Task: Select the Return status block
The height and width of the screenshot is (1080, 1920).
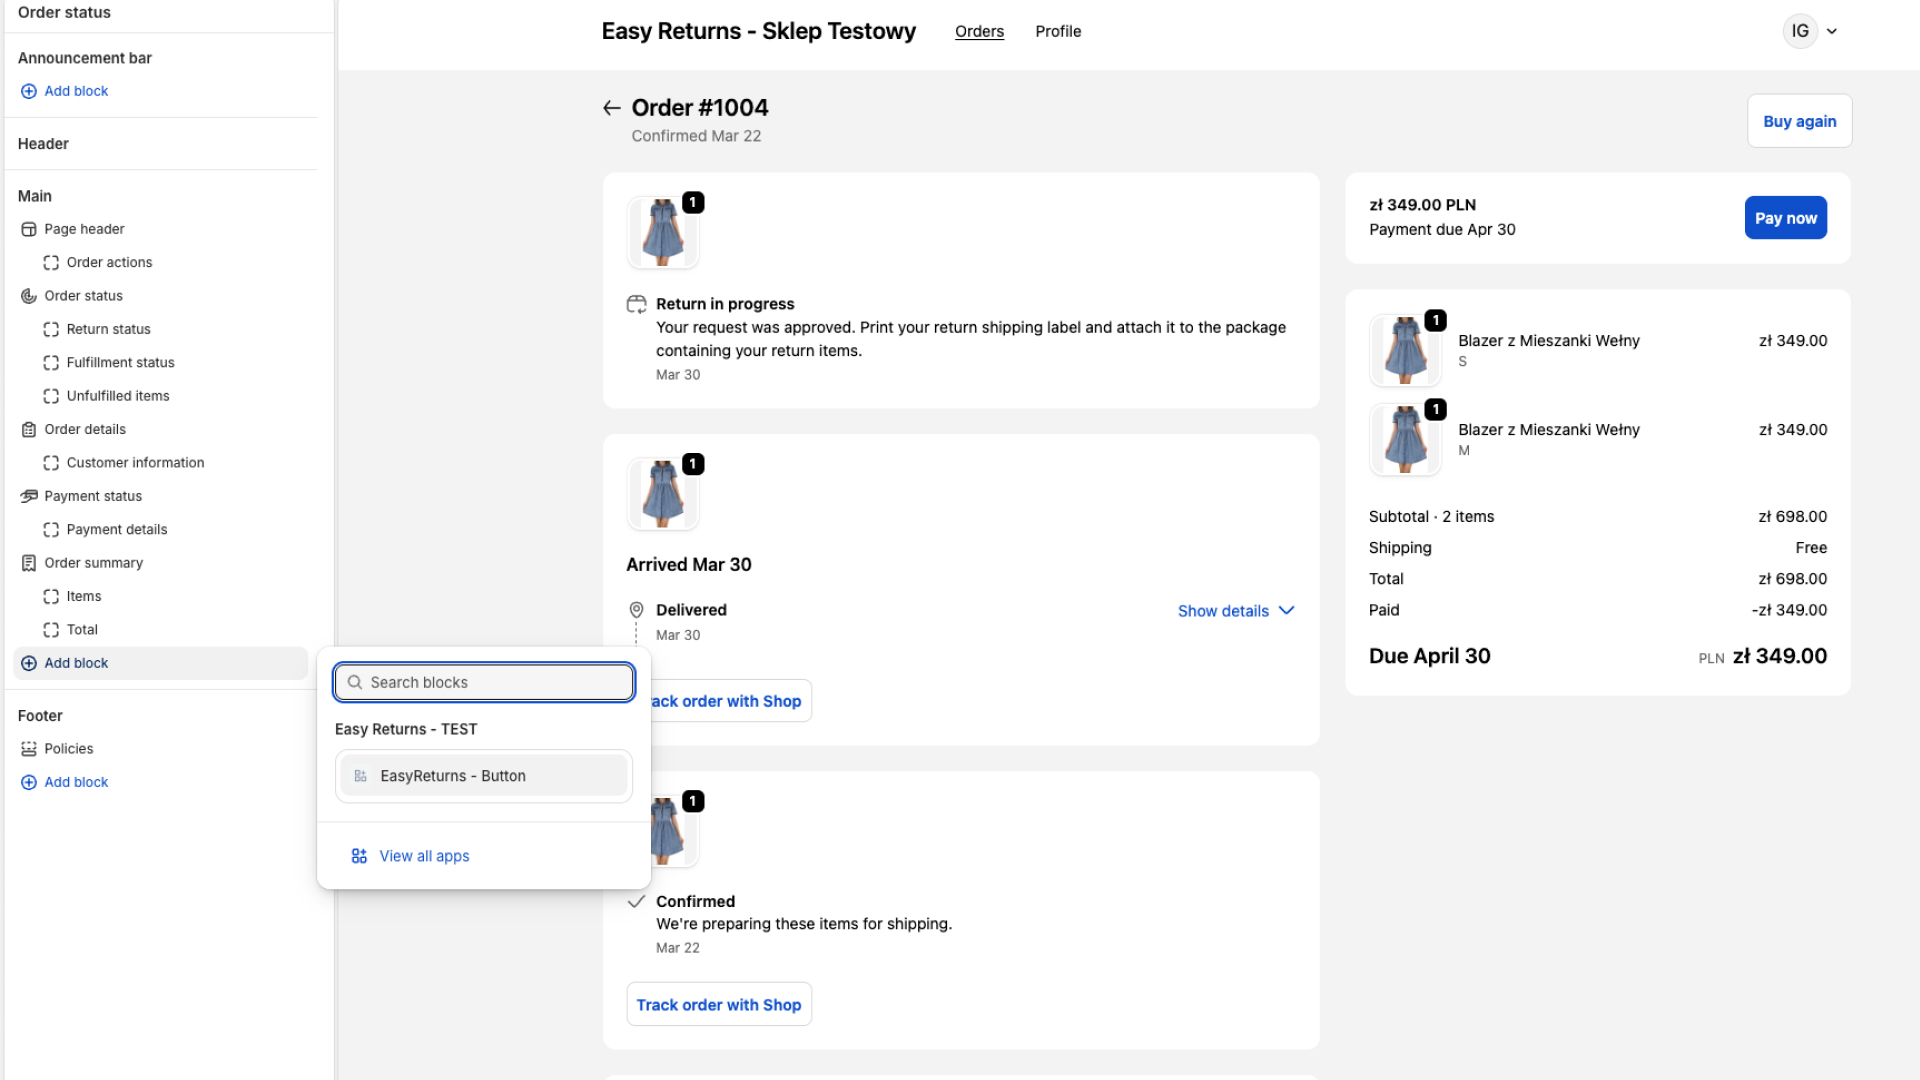Action: (x=108, y=329)
